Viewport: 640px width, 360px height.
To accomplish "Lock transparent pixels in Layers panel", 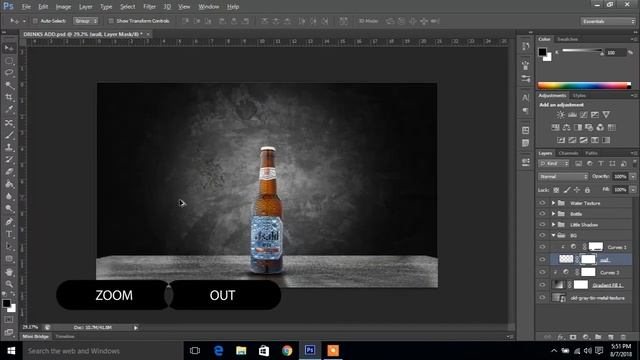I will coord(556,190).
